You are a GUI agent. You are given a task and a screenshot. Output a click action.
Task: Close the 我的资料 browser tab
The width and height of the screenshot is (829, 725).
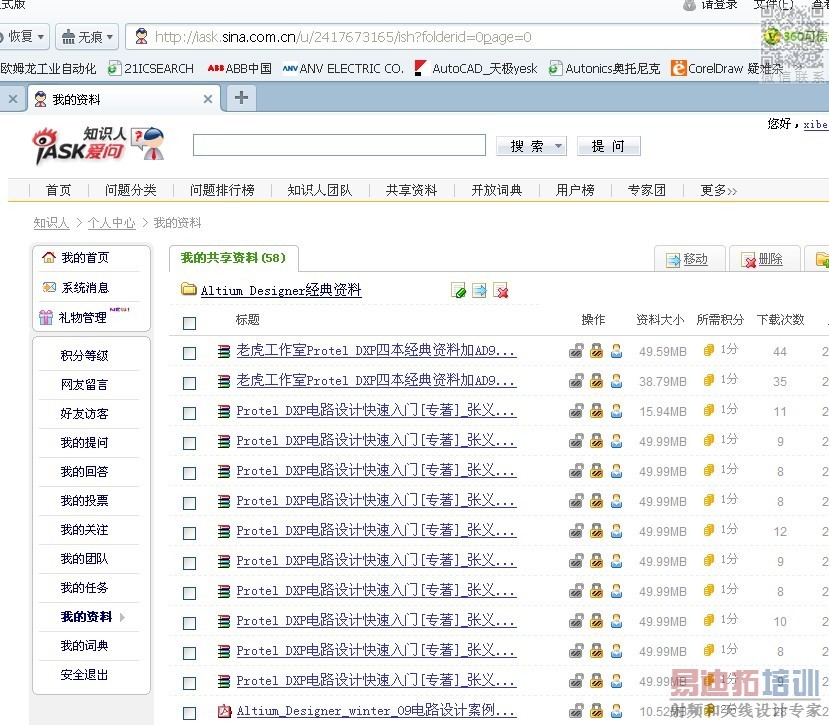[208, 99]
